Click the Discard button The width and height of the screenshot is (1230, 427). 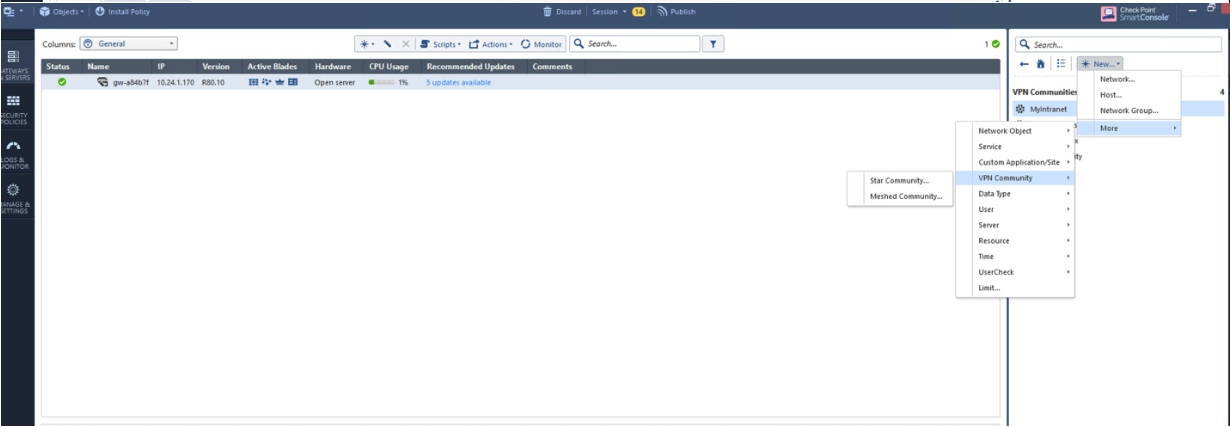562,12
